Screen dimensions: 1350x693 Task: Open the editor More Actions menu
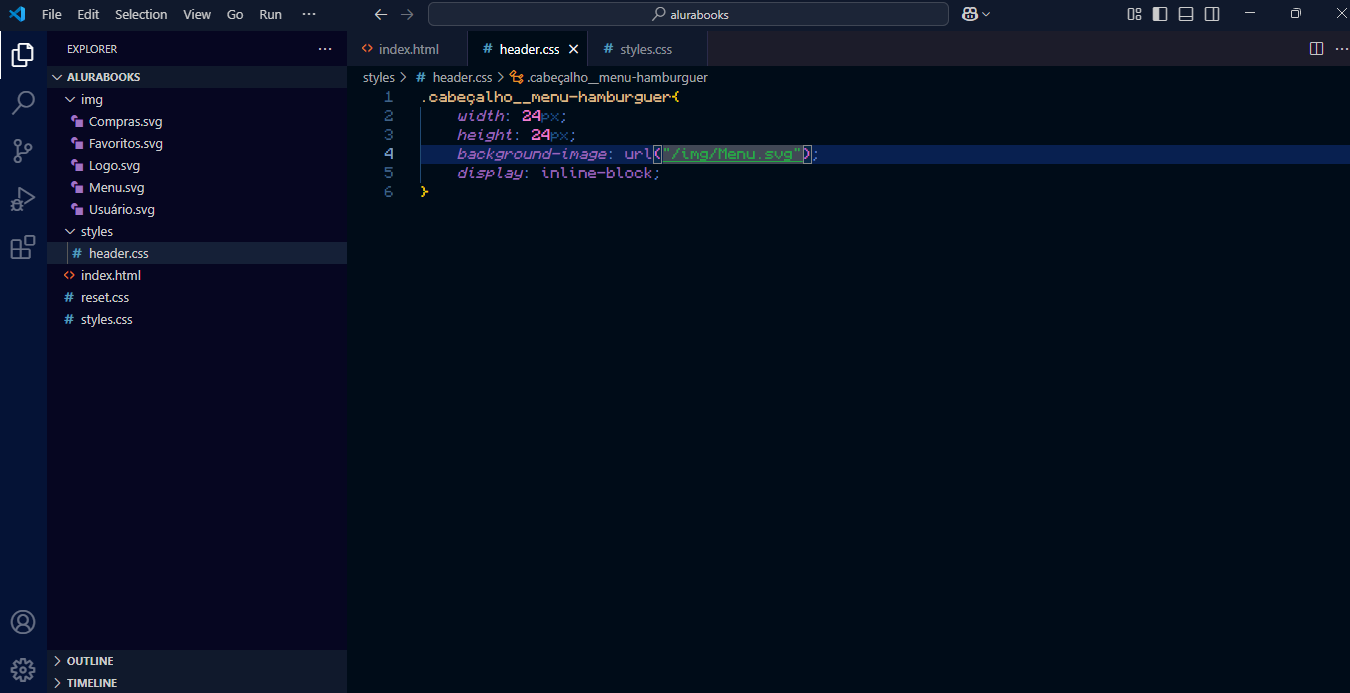pyautogui.click(x=1340, y=49)
